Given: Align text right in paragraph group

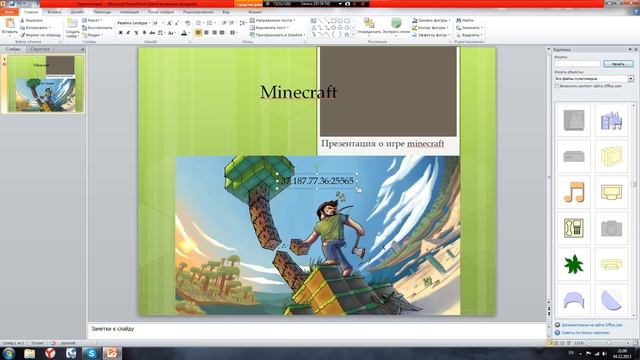Looking at the screenshot, I should [x=214, y=33].
